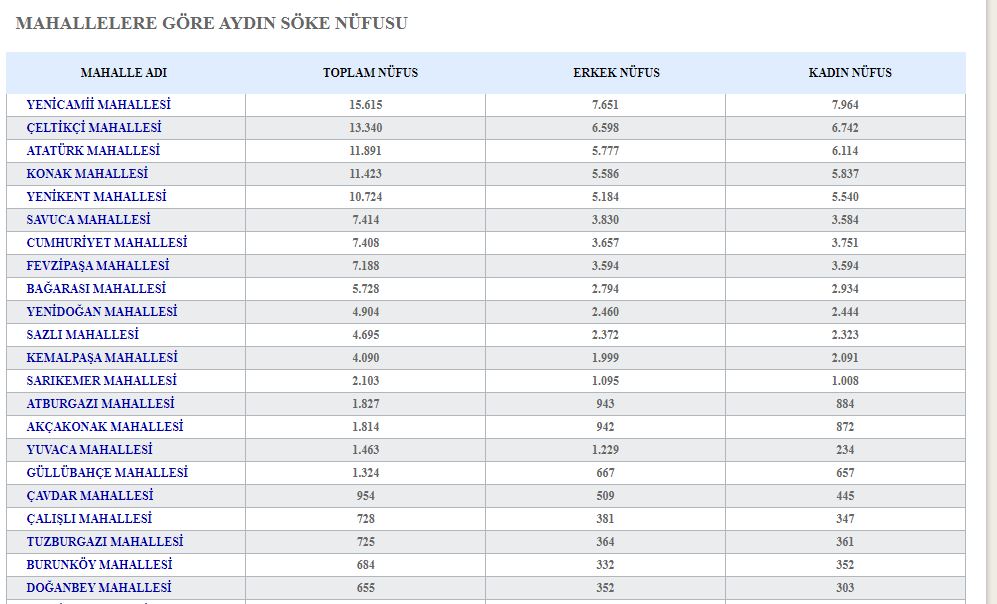Click the ATATÜRK MAHALLESİ link
997x604 pixels.
93,150
